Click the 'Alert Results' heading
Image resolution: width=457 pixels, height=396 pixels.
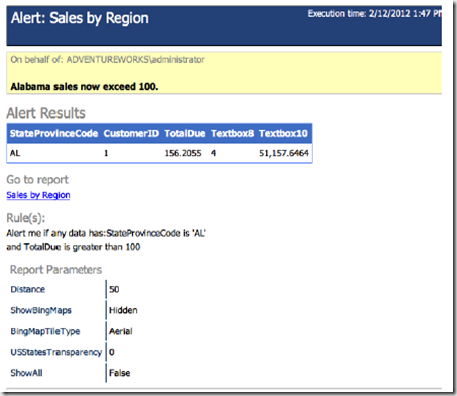click(x=46, y=113)
